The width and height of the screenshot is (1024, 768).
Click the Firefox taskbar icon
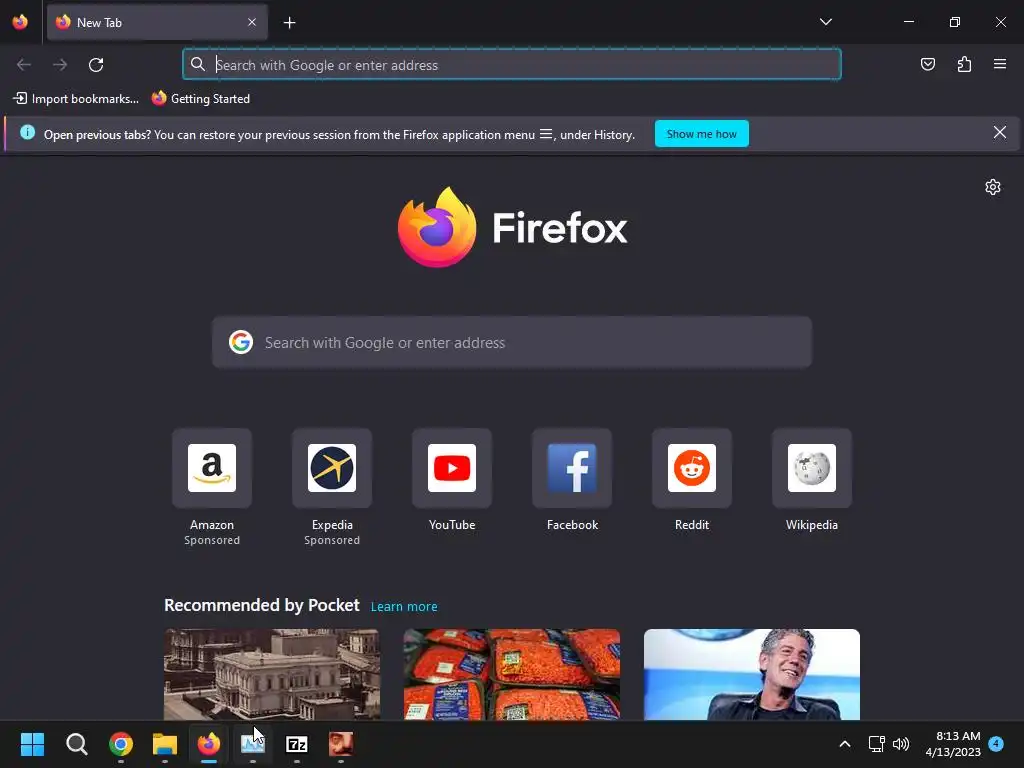pyautogui.click(x=209, y=744)
